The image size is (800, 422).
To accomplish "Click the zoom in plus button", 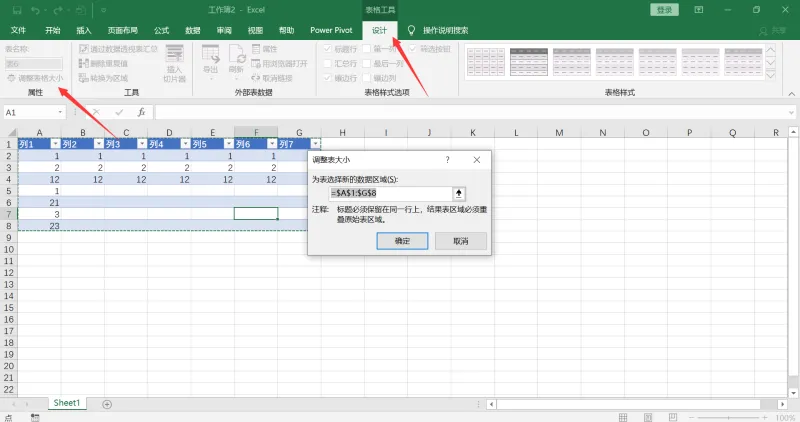I will click(x=764, y=417).
